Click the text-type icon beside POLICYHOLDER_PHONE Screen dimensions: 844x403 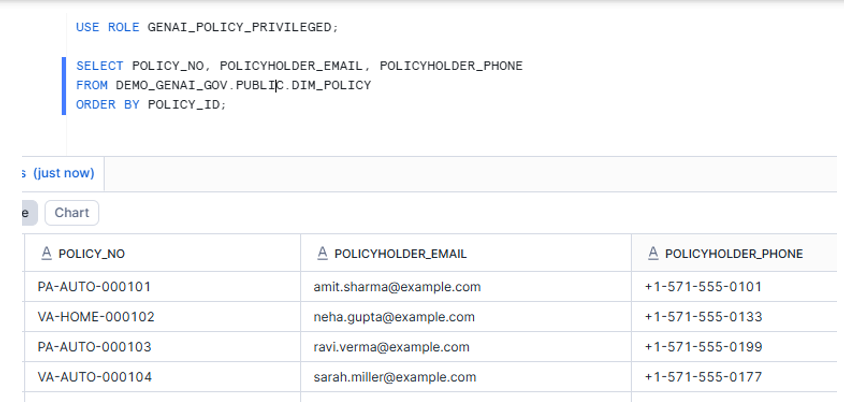[653, 254]
